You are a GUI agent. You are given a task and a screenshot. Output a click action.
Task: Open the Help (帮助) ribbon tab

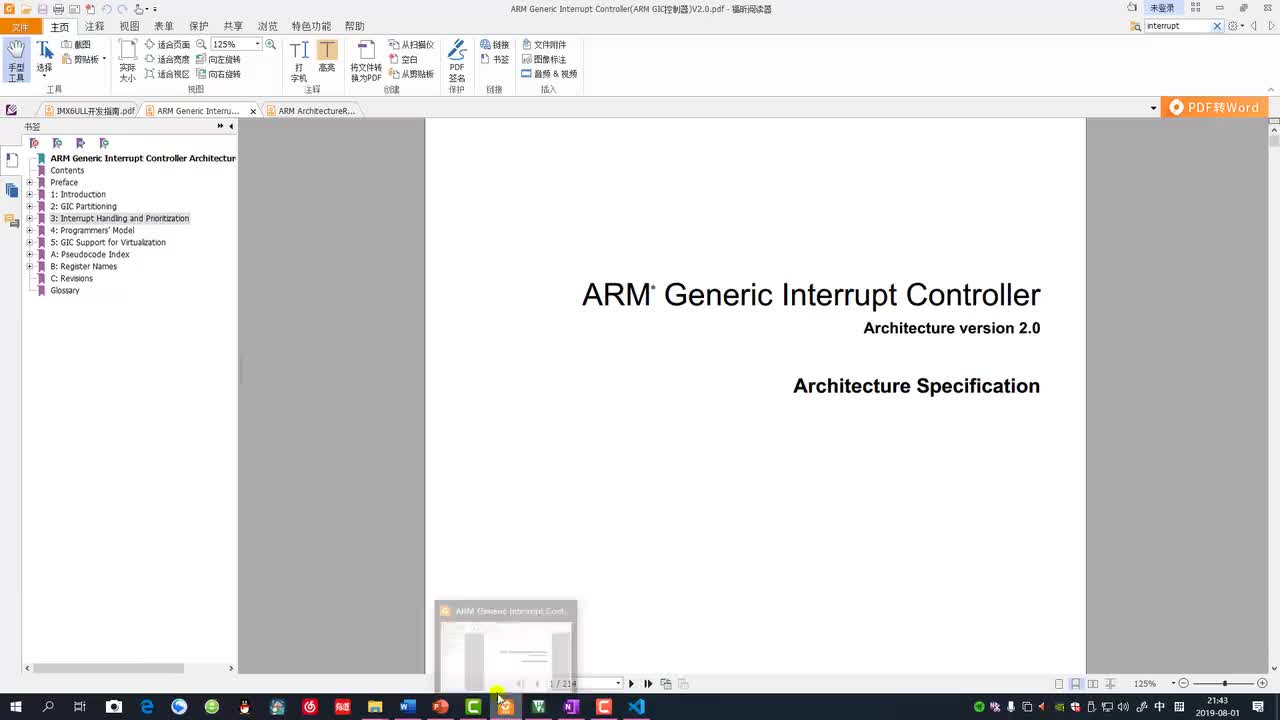tap(354, 26)
